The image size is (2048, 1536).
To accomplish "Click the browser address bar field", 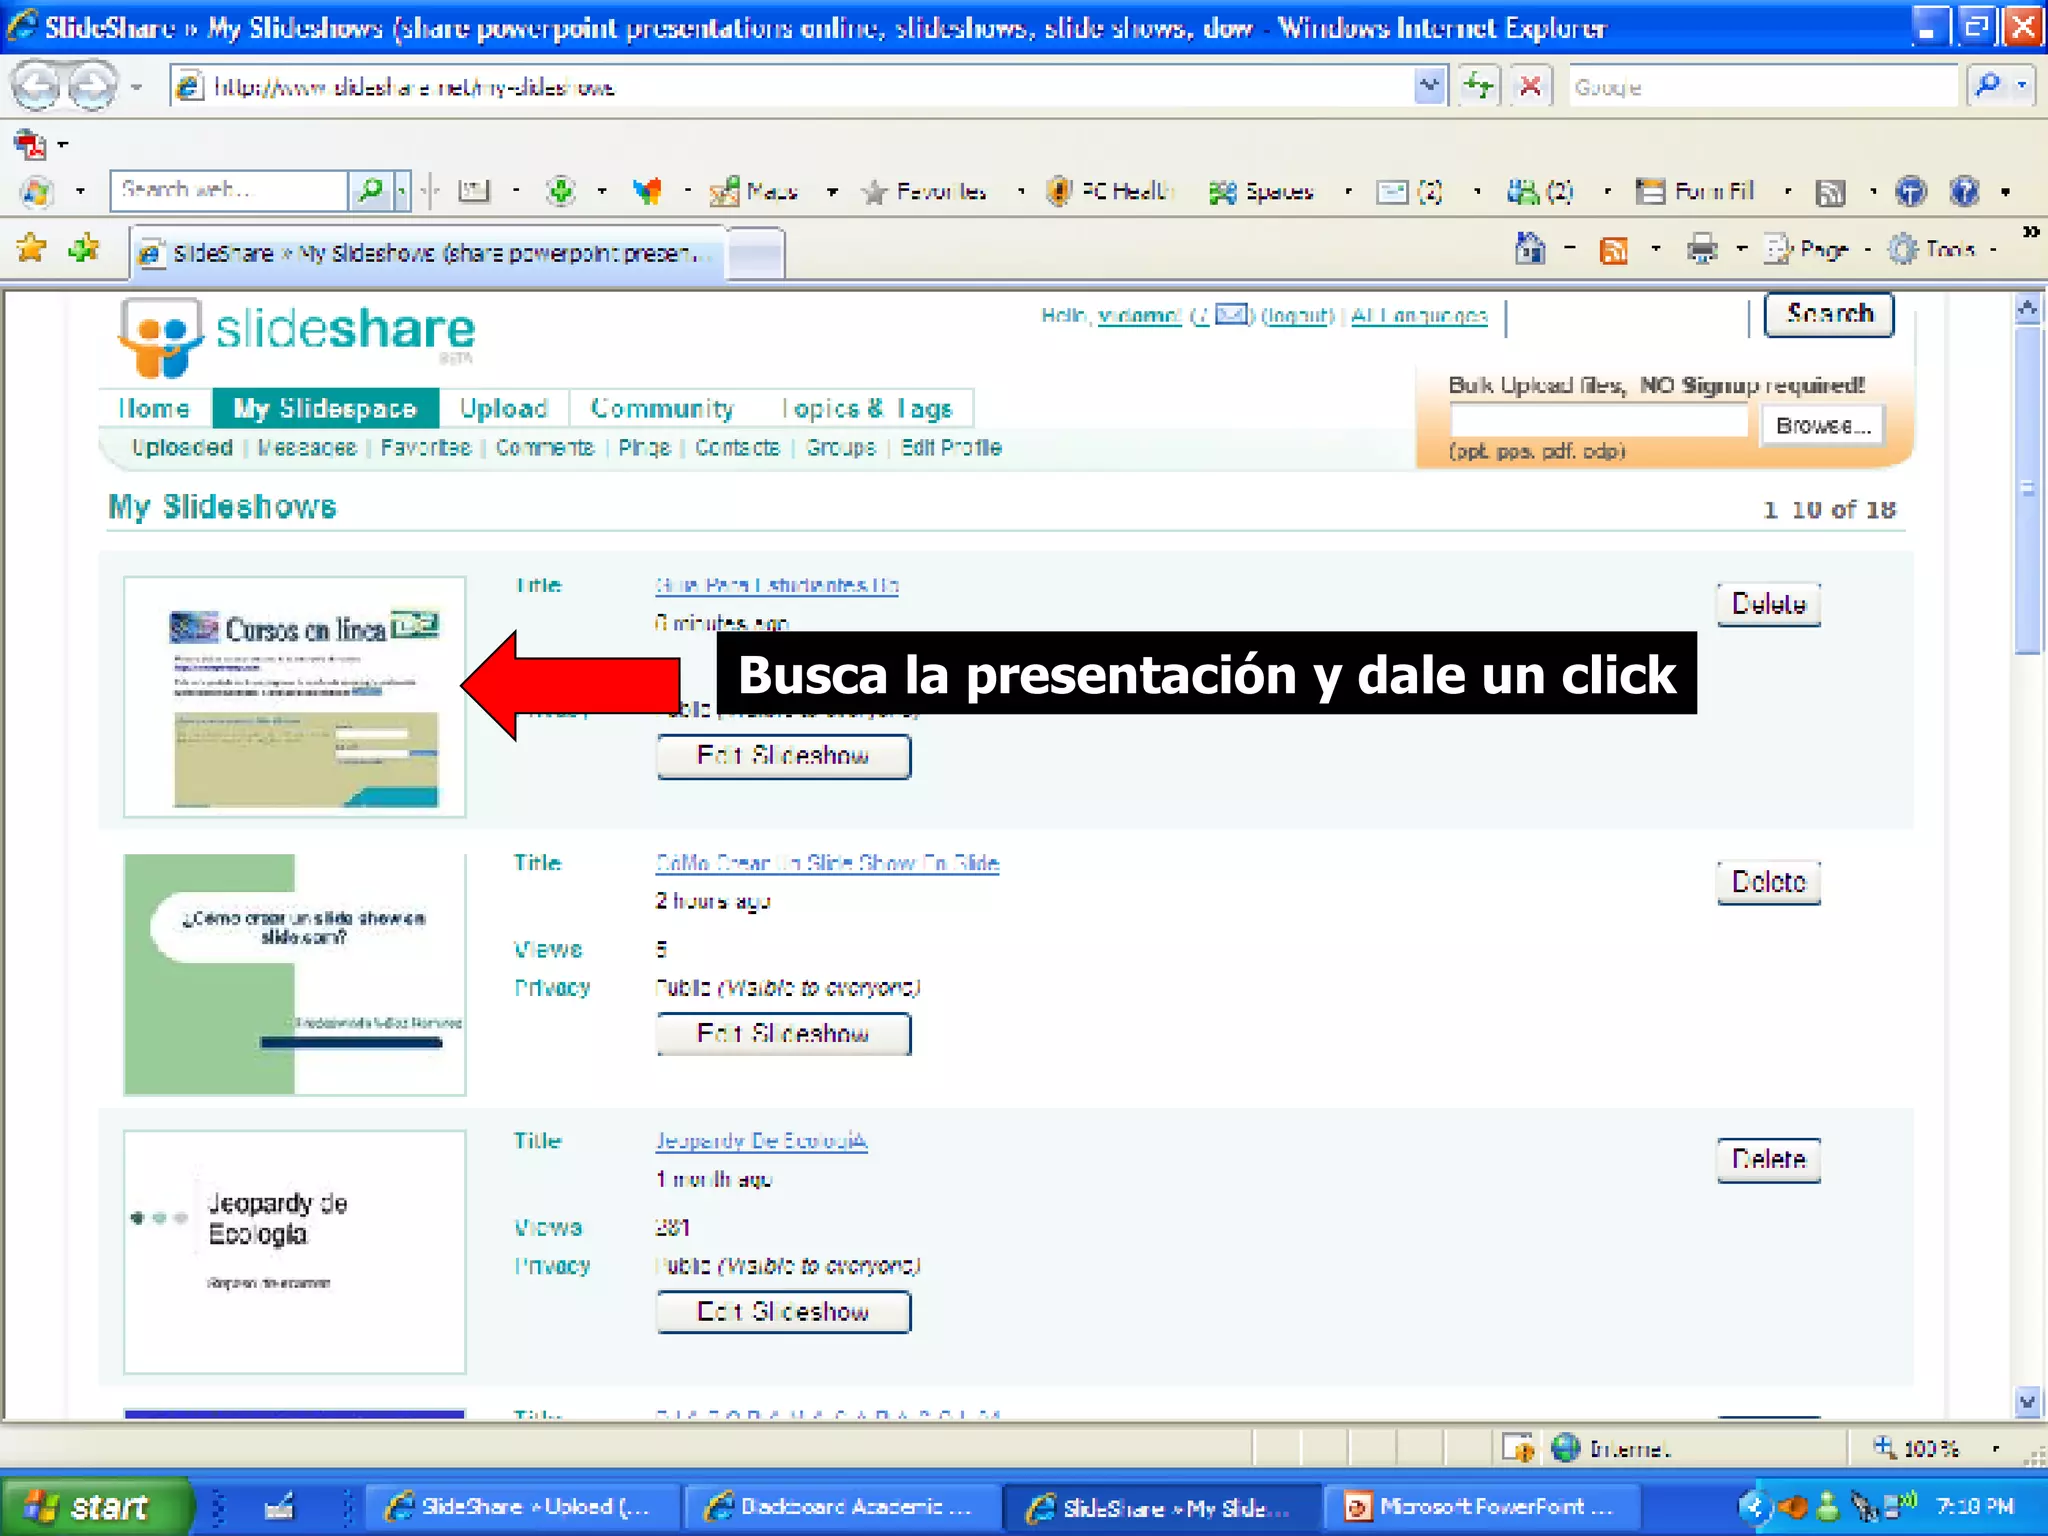I will click(x=790, y=87).
